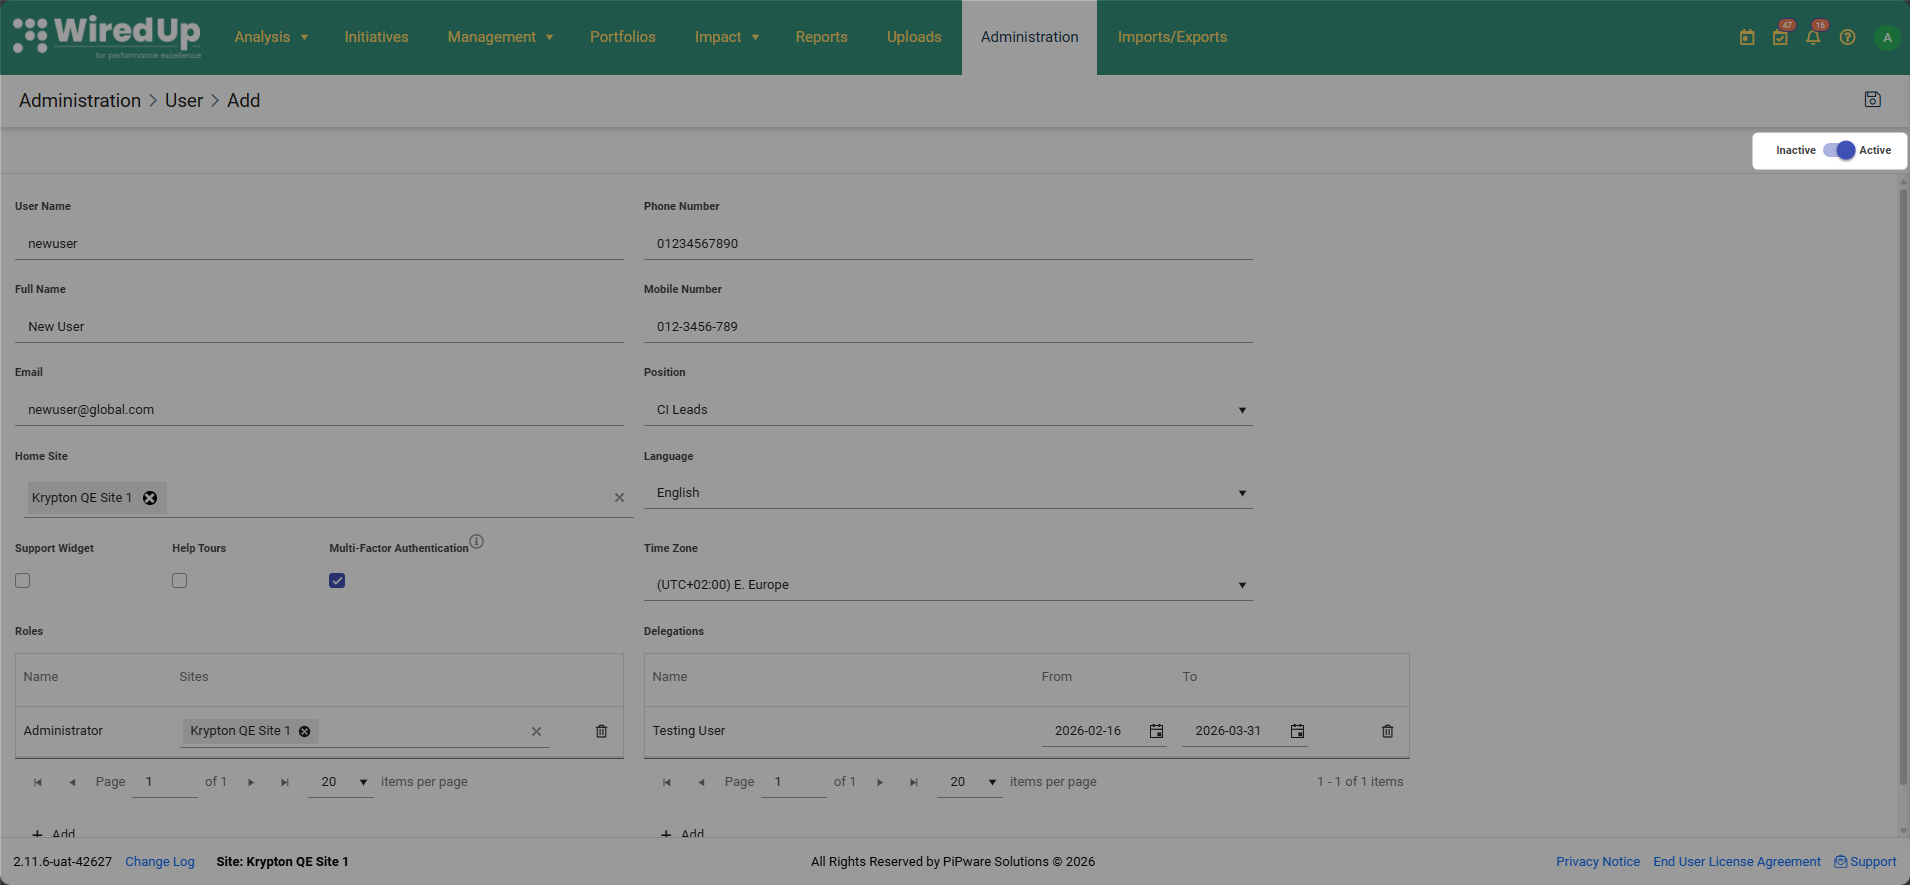Enable the Support Widget checkbox
Viewport: 1910px width, 885px height.
coord(23,580)
